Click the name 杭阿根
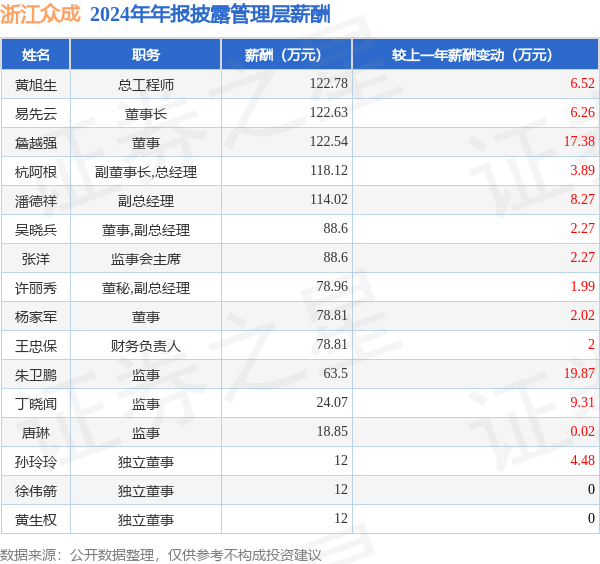This screenshot has width=600, height=564. (36, 172)
